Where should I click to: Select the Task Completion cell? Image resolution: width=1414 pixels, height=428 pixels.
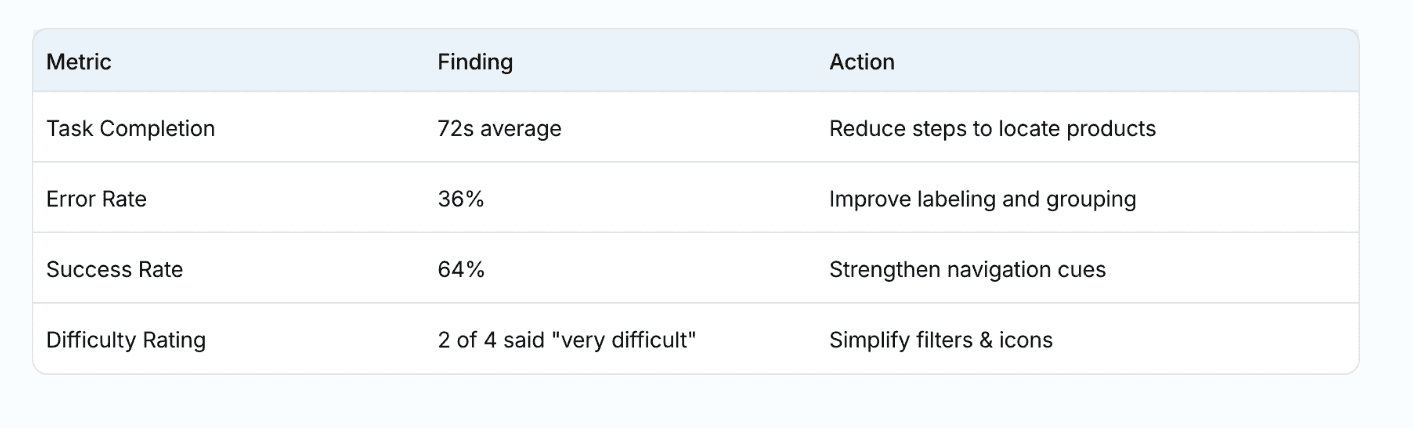[x=130, y=129]
